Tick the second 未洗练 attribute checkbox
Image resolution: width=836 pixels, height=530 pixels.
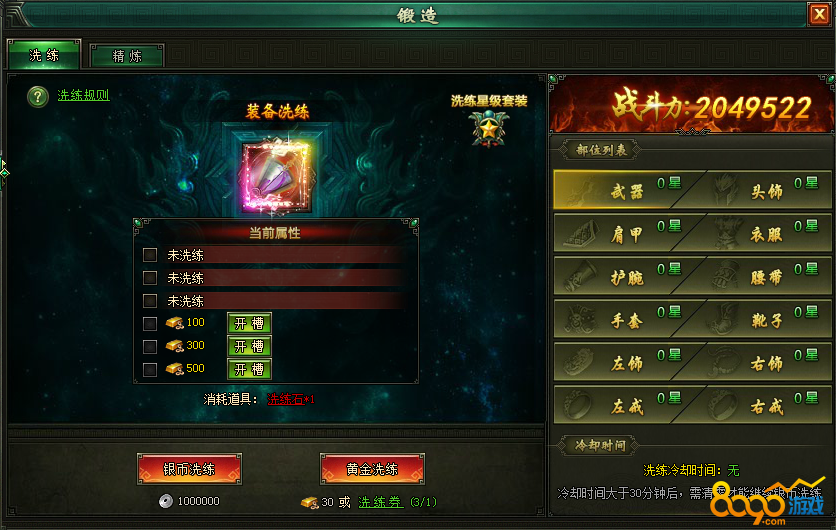pyautogui.click(x=150, y=278)
